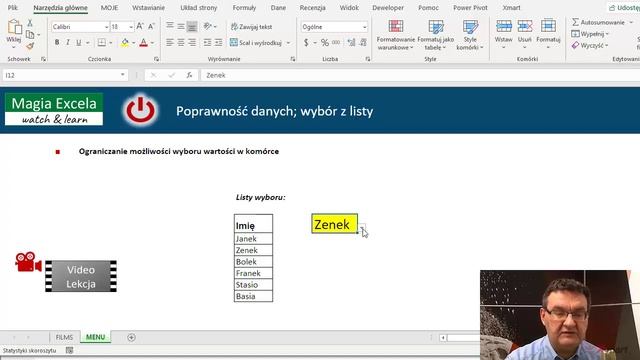Open the Liczba dialog launcher
This screenshot has height=360, width=640.
click(368, 59)
